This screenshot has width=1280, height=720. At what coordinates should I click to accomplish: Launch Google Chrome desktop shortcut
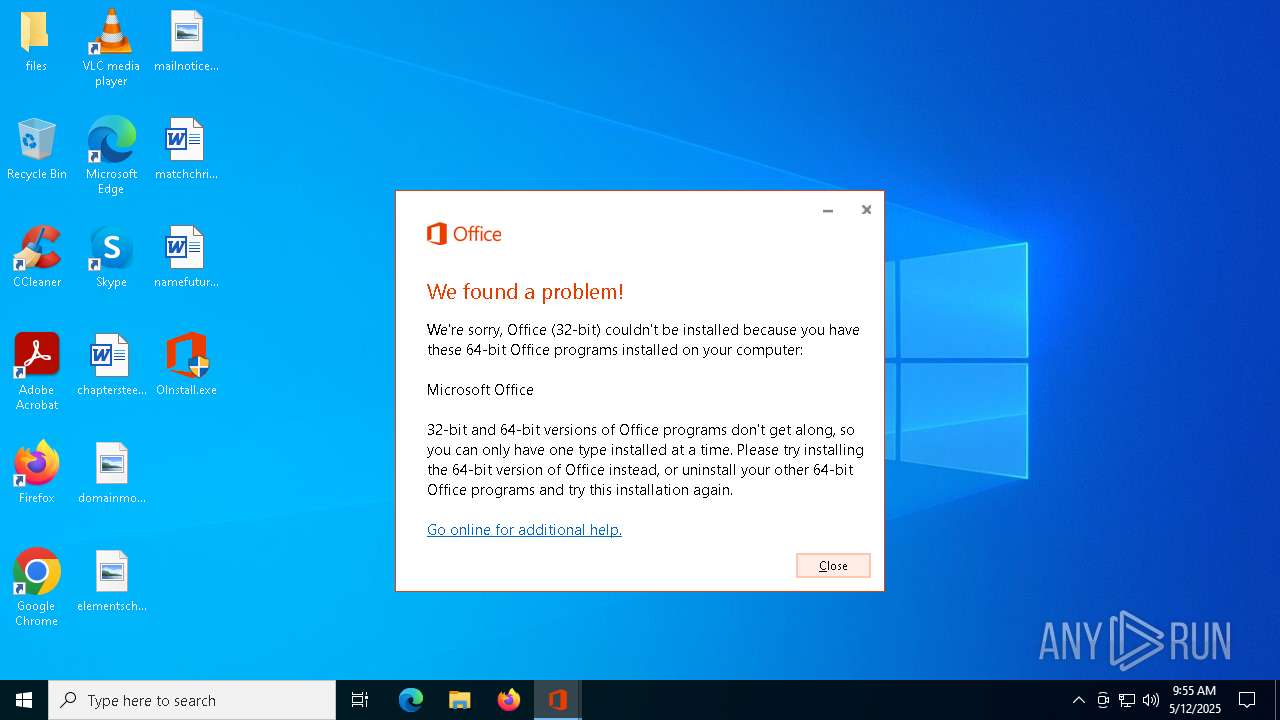(x=36, y=587)
